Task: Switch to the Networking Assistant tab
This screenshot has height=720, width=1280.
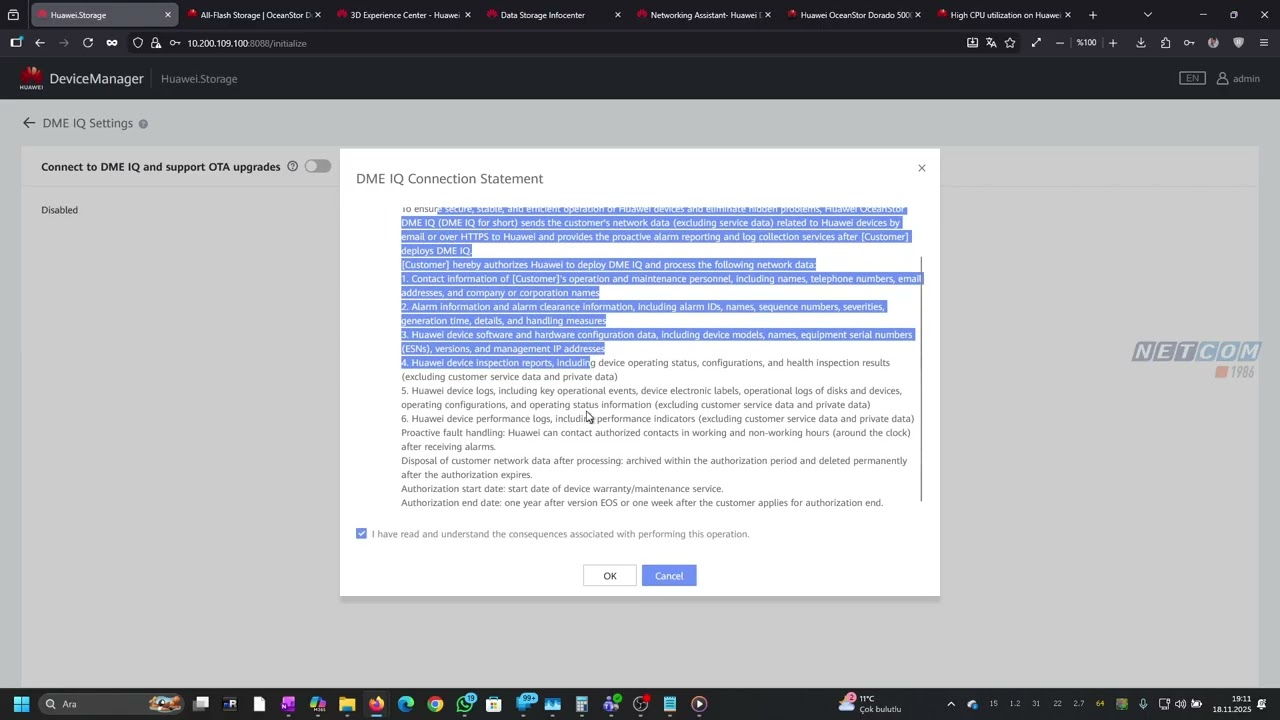Action: click(703, 15)
